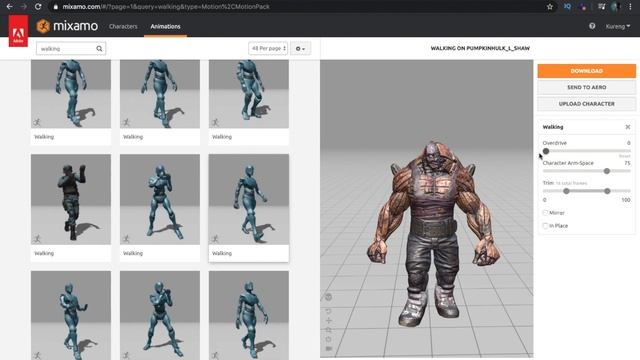The height and width of the screenshot is (360, 640).
Task: Click the Character Arm-Space slider handle
Action: point(607,171)
